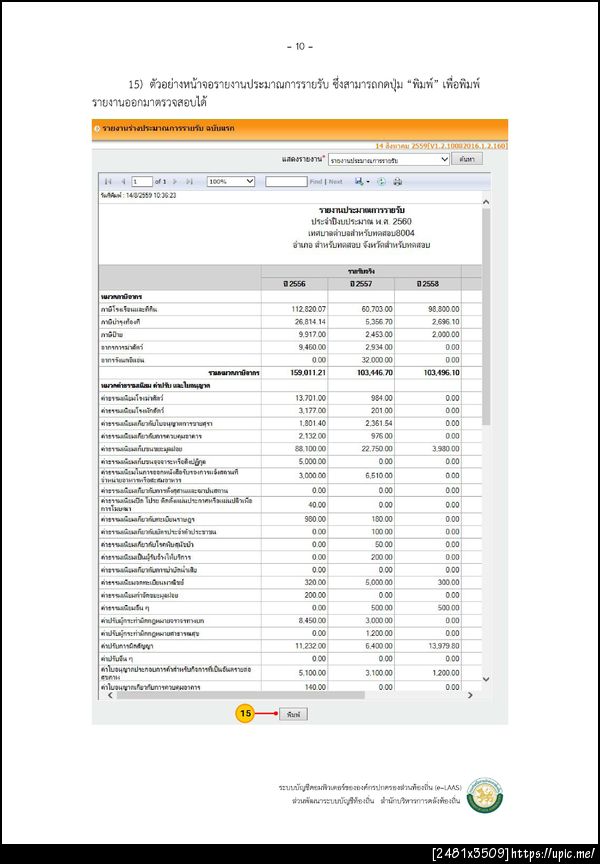Select the ปี 2558 column header
Screen dimensions: 600x864
click(x=428, y=284)
